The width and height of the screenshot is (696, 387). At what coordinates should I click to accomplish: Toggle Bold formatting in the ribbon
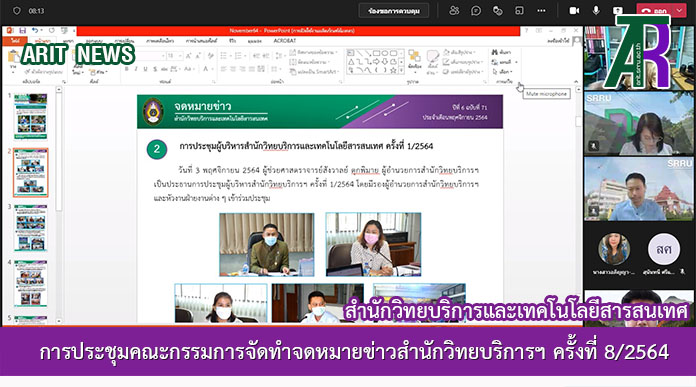(x=127, y=69)
